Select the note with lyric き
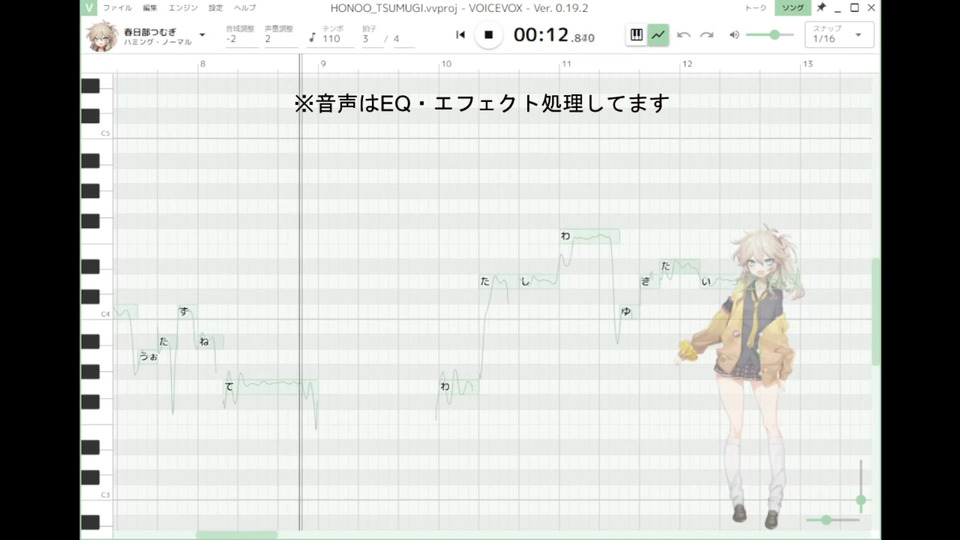Image resolution: width=960 pixels, height=540 pixels. point(650,281)
